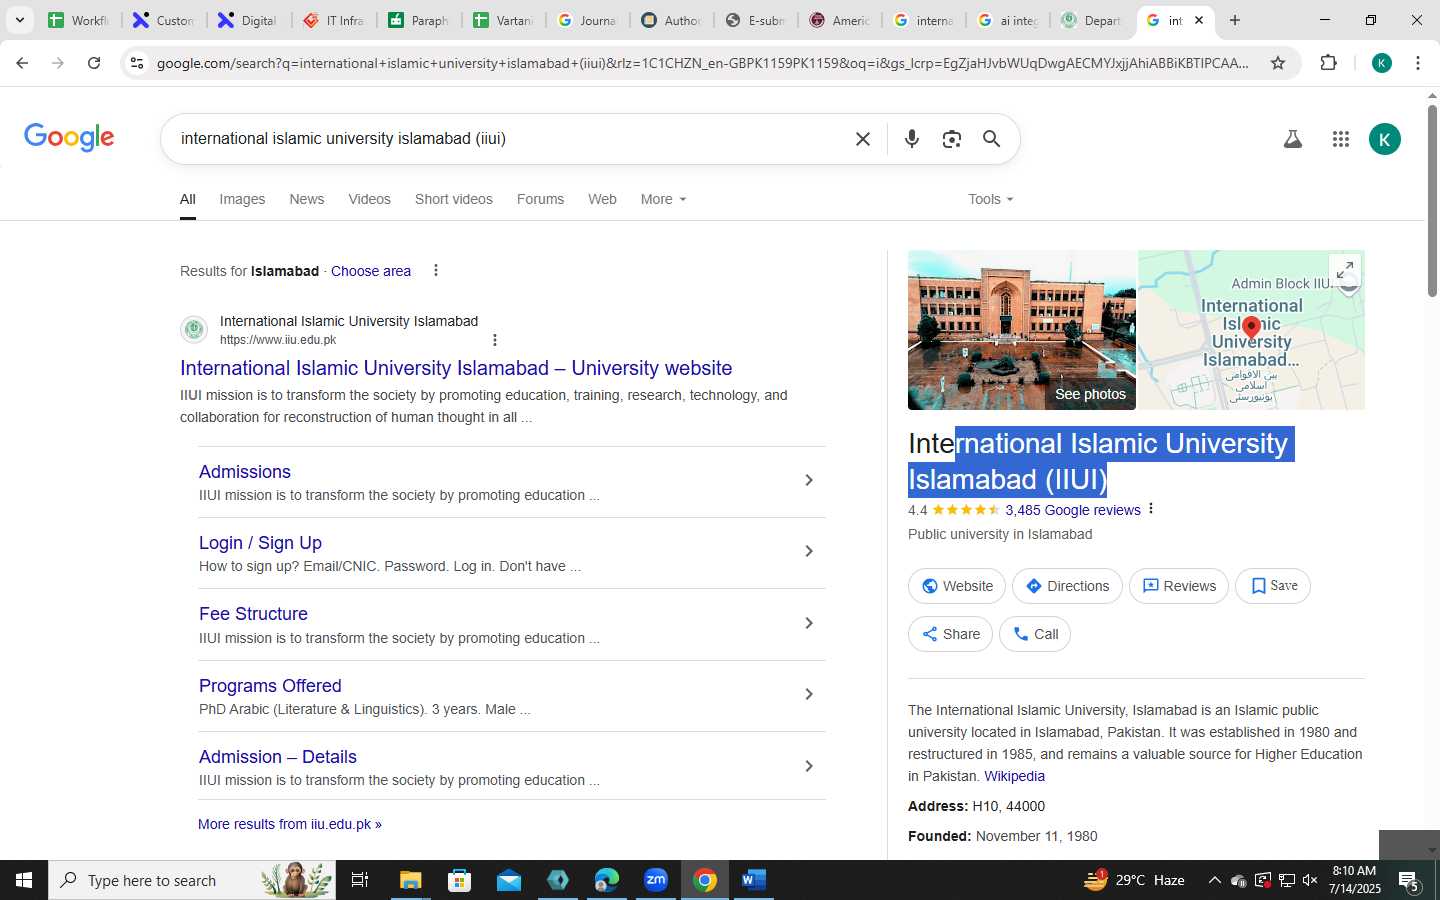Open Google Lens image search
This screenshot has height=900, width=1440.
[951, 139]
